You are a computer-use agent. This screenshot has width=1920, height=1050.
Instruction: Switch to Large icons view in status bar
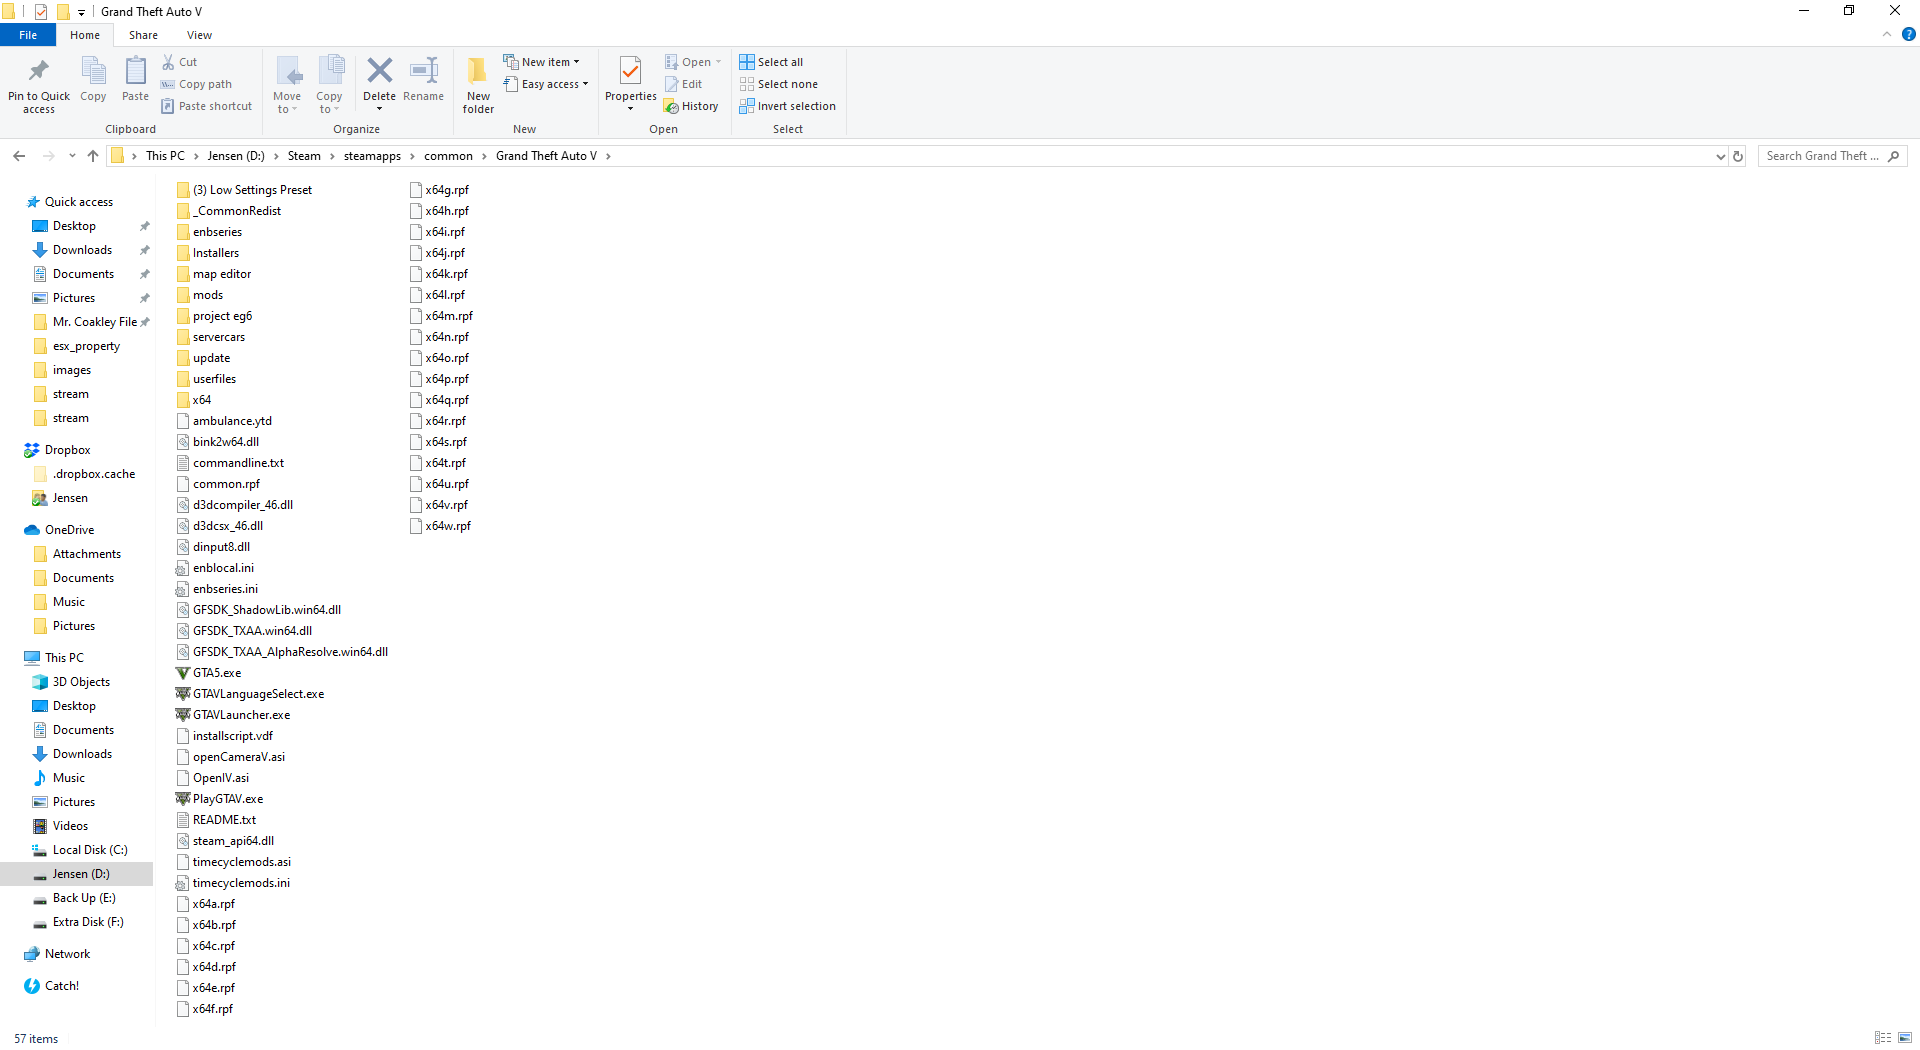coord(1905,1038)
